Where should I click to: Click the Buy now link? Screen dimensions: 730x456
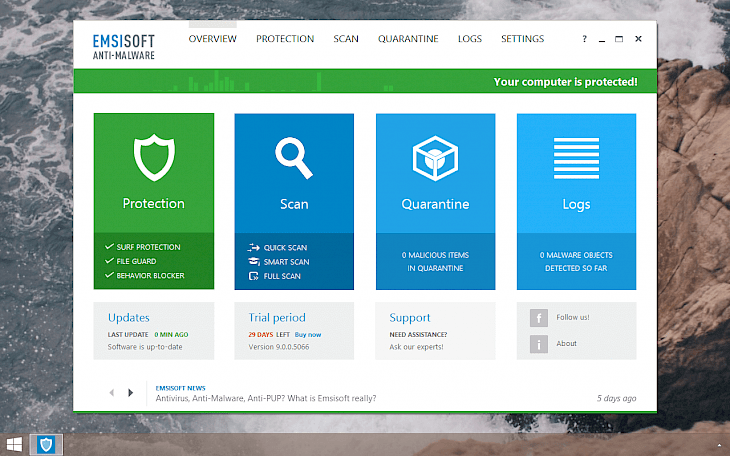(x=308, y=334)
